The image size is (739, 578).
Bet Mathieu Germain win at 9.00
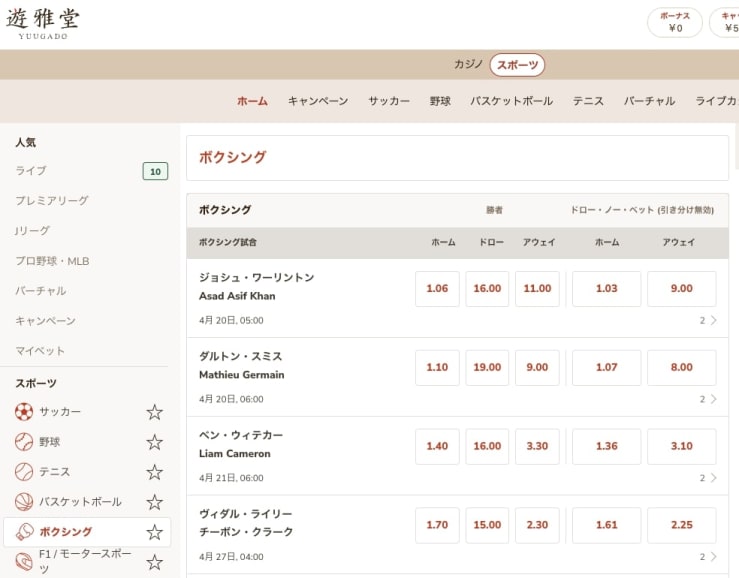click(537, 367)
